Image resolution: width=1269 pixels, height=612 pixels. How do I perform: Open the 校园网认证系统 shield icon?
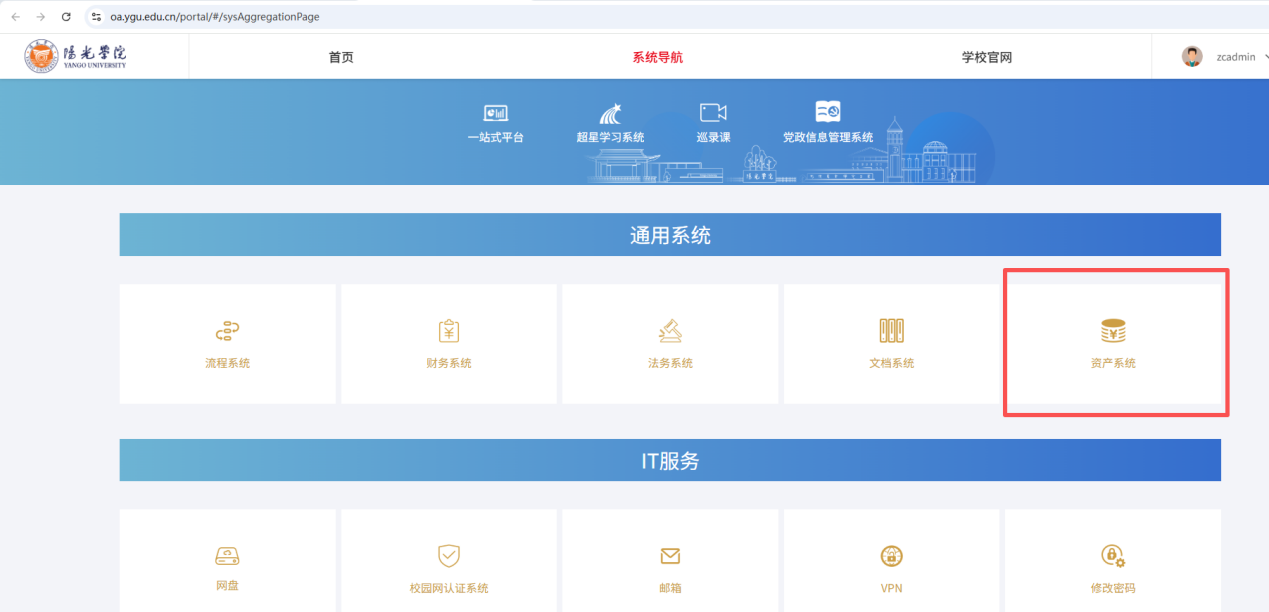click(x=449, y=556)
